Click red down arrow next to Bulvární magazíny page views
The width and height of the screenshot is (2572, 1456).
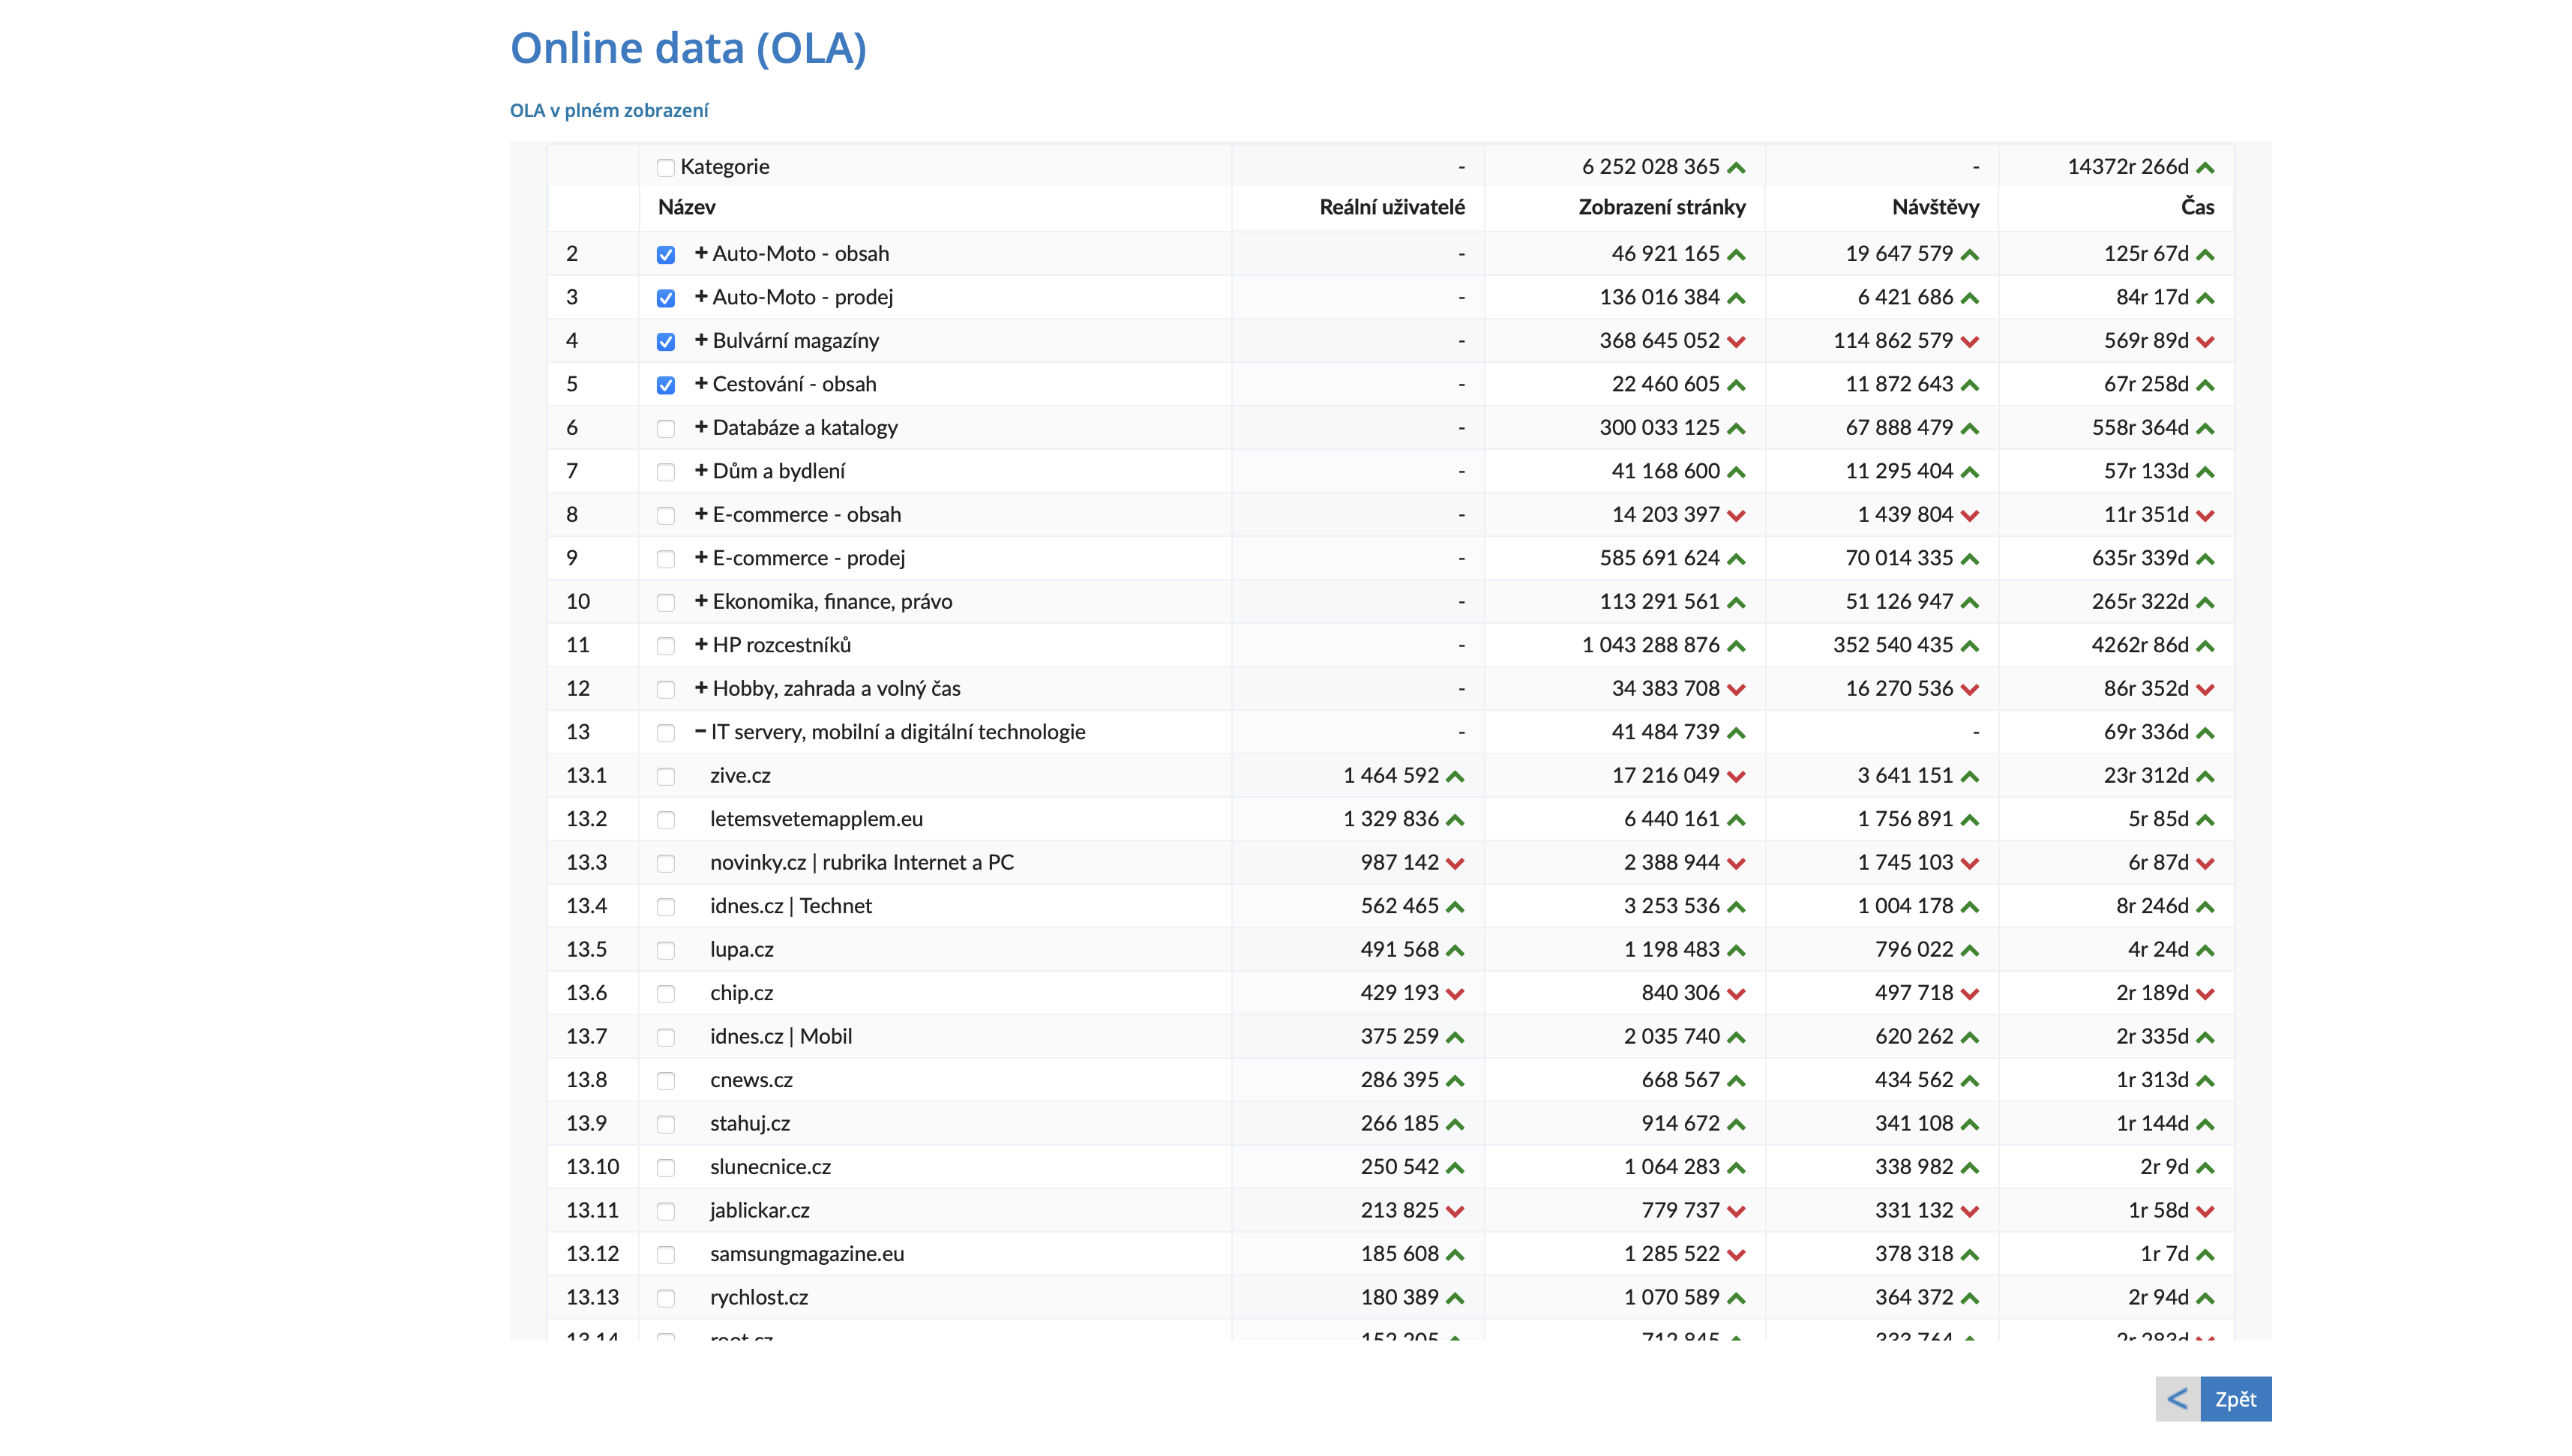click(1735, 342)
